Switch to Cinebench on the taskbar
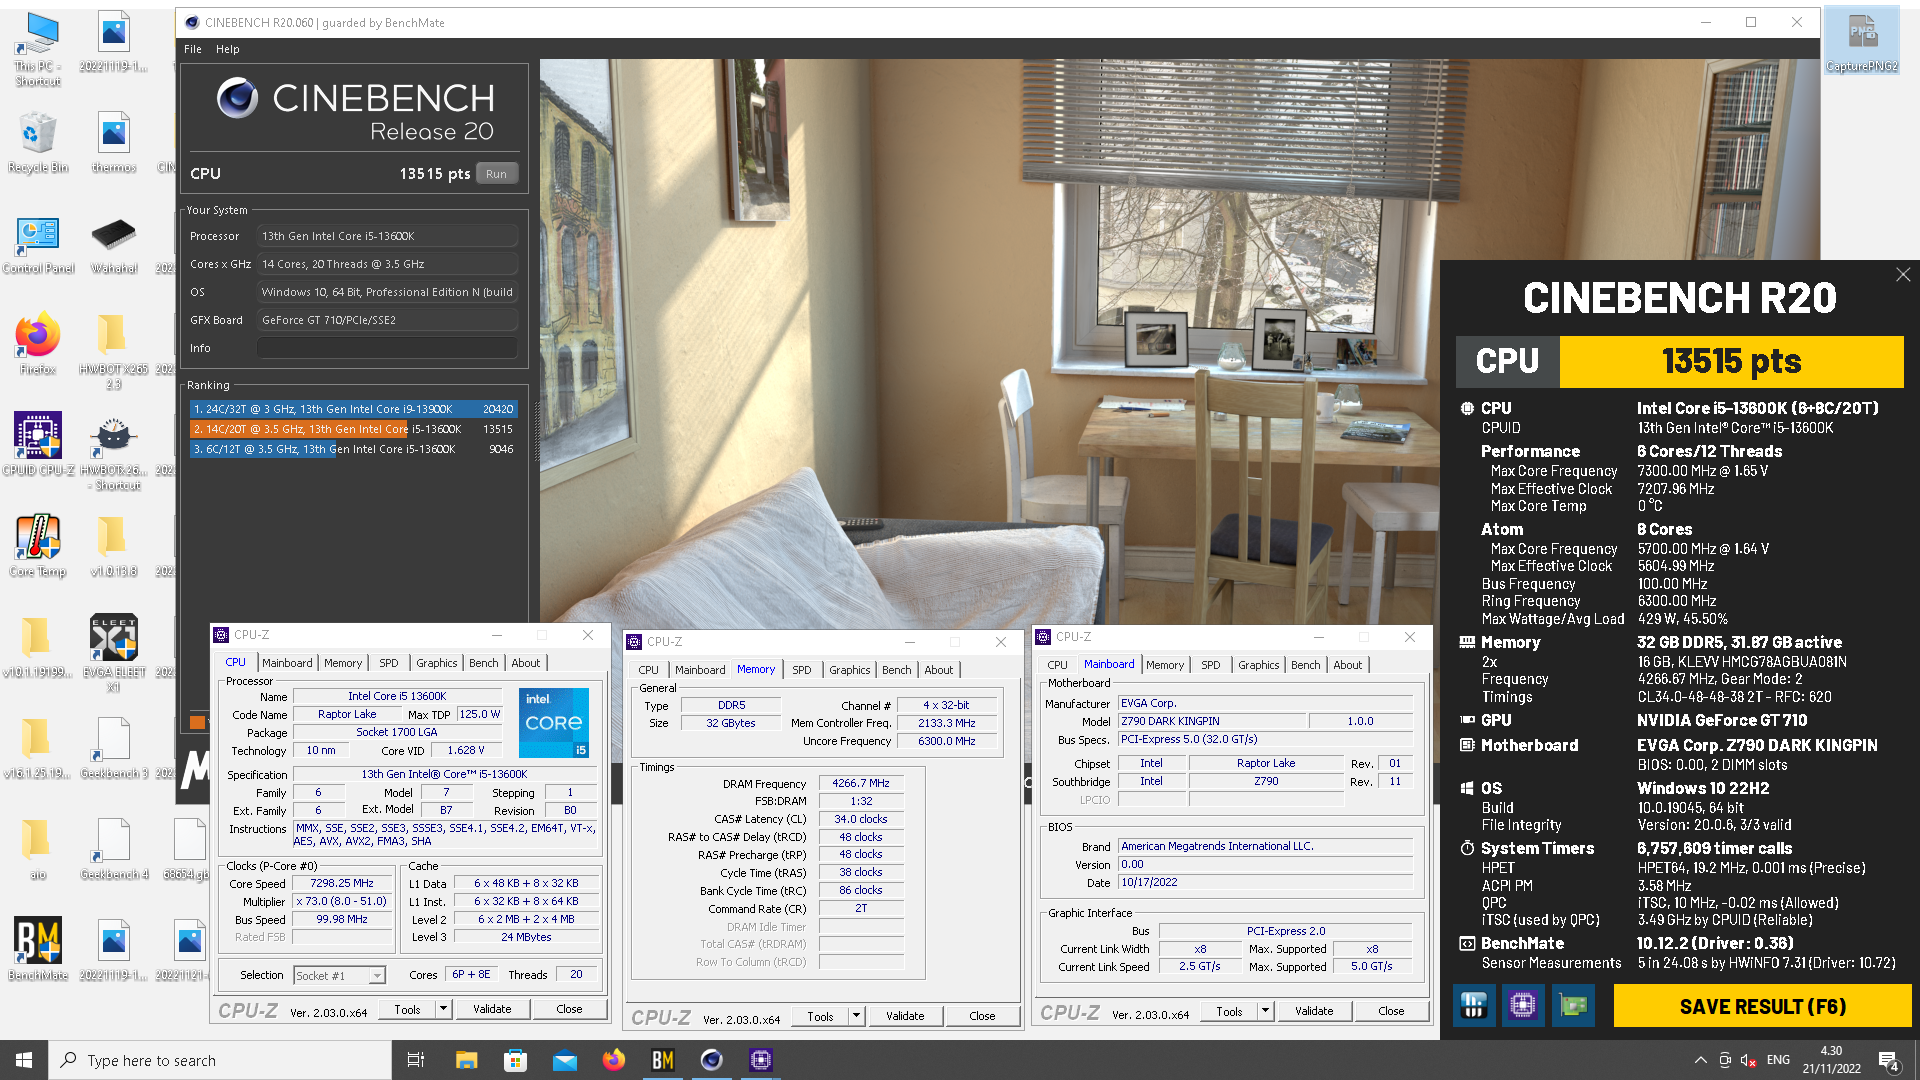Screen dimensions: 1920x1080 [711, 1060]
